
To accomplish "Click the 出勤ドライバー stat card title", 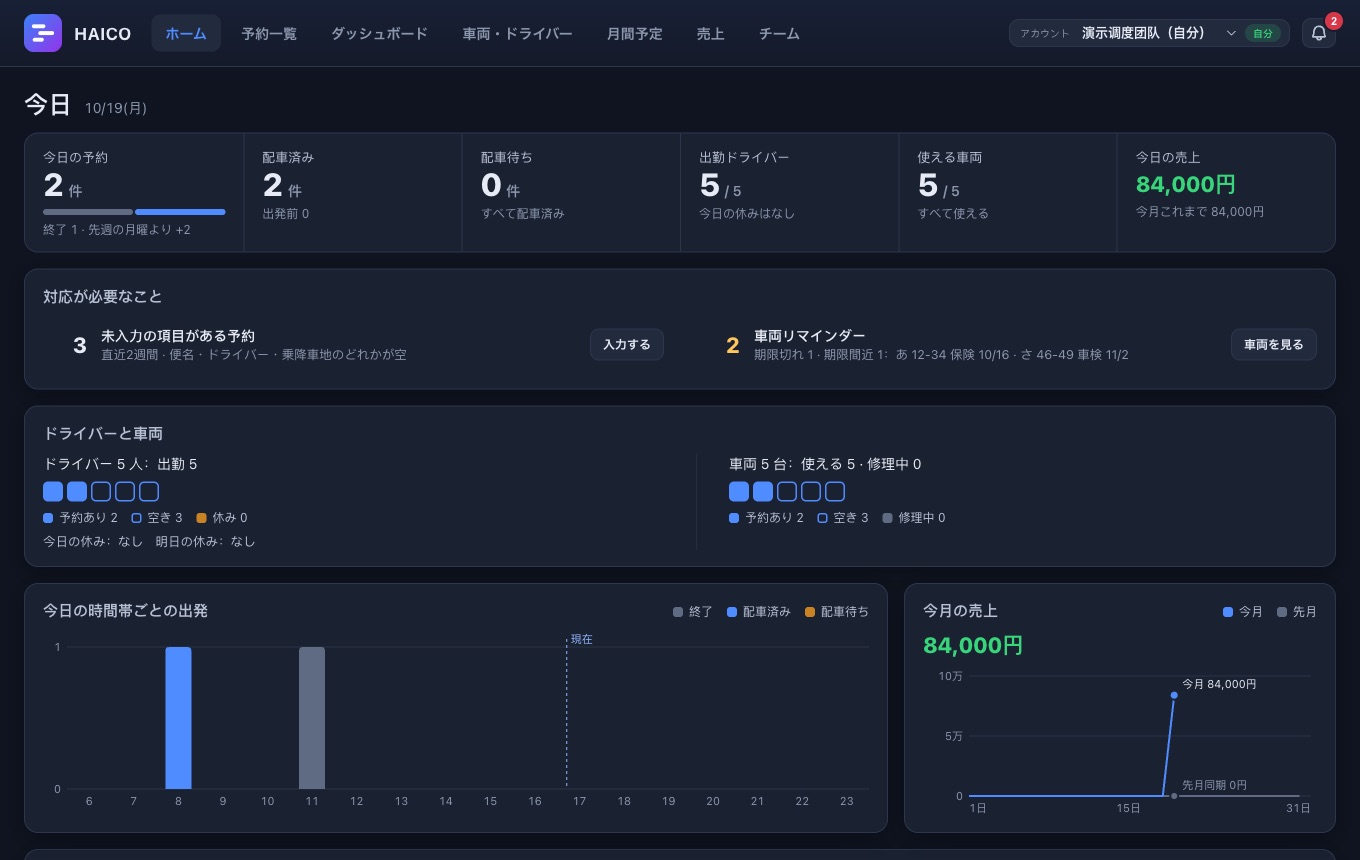I will click(744, 157).
